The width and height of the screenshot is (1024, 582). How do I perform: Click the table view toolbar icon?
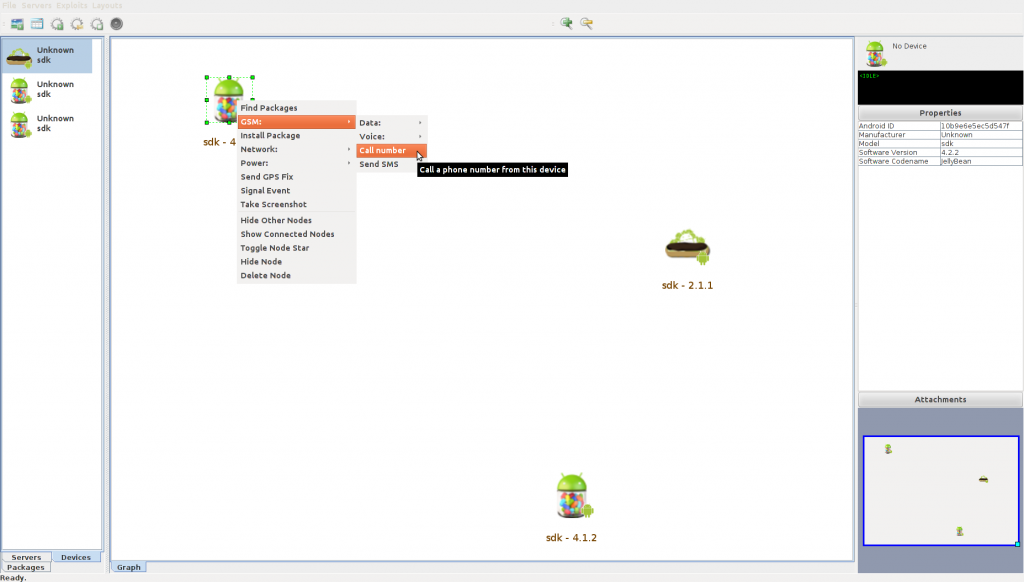tap(36, 23)
